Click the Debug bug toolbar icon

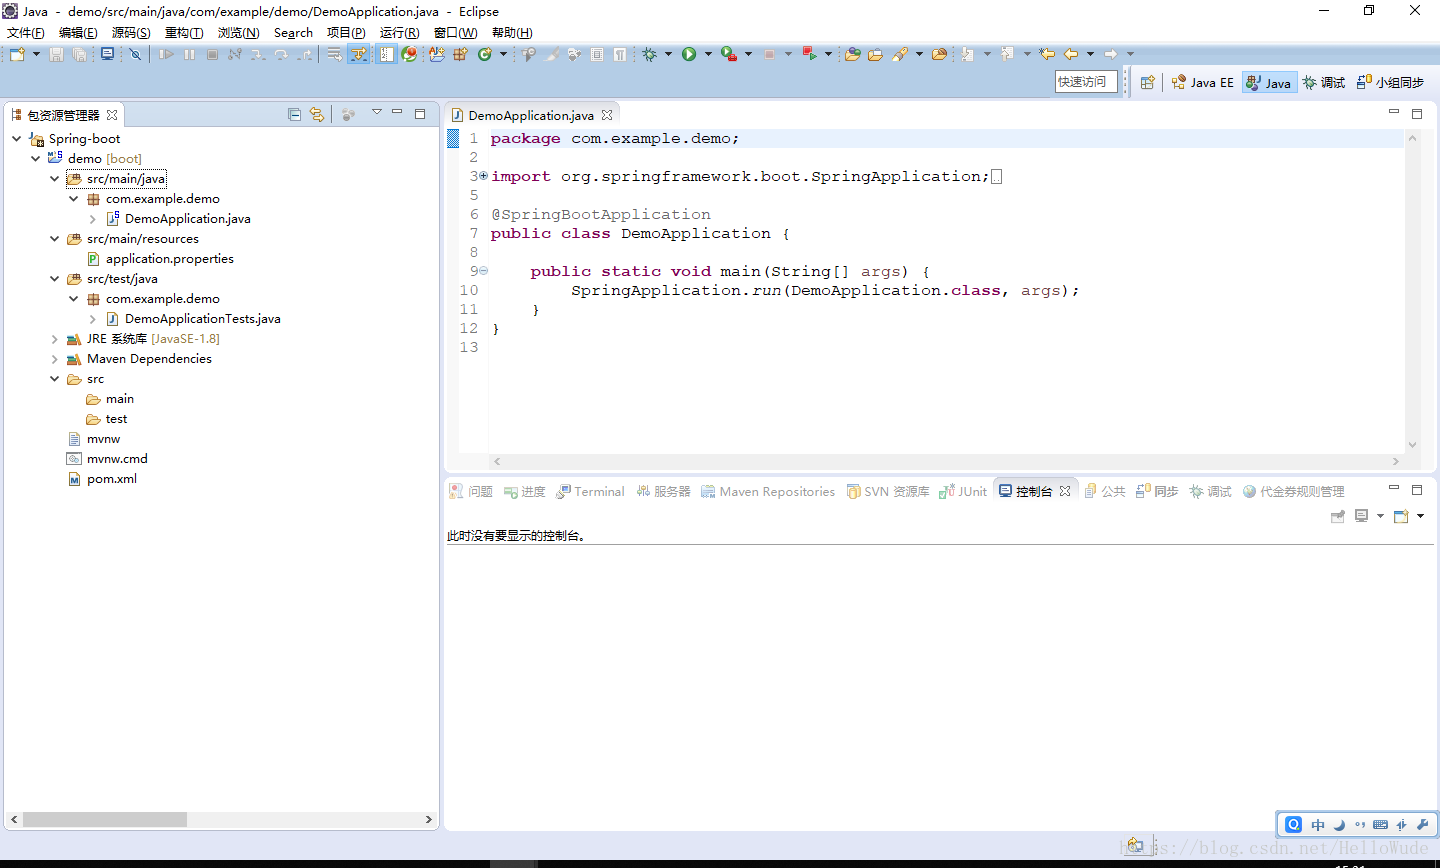(x=650, y=54)
